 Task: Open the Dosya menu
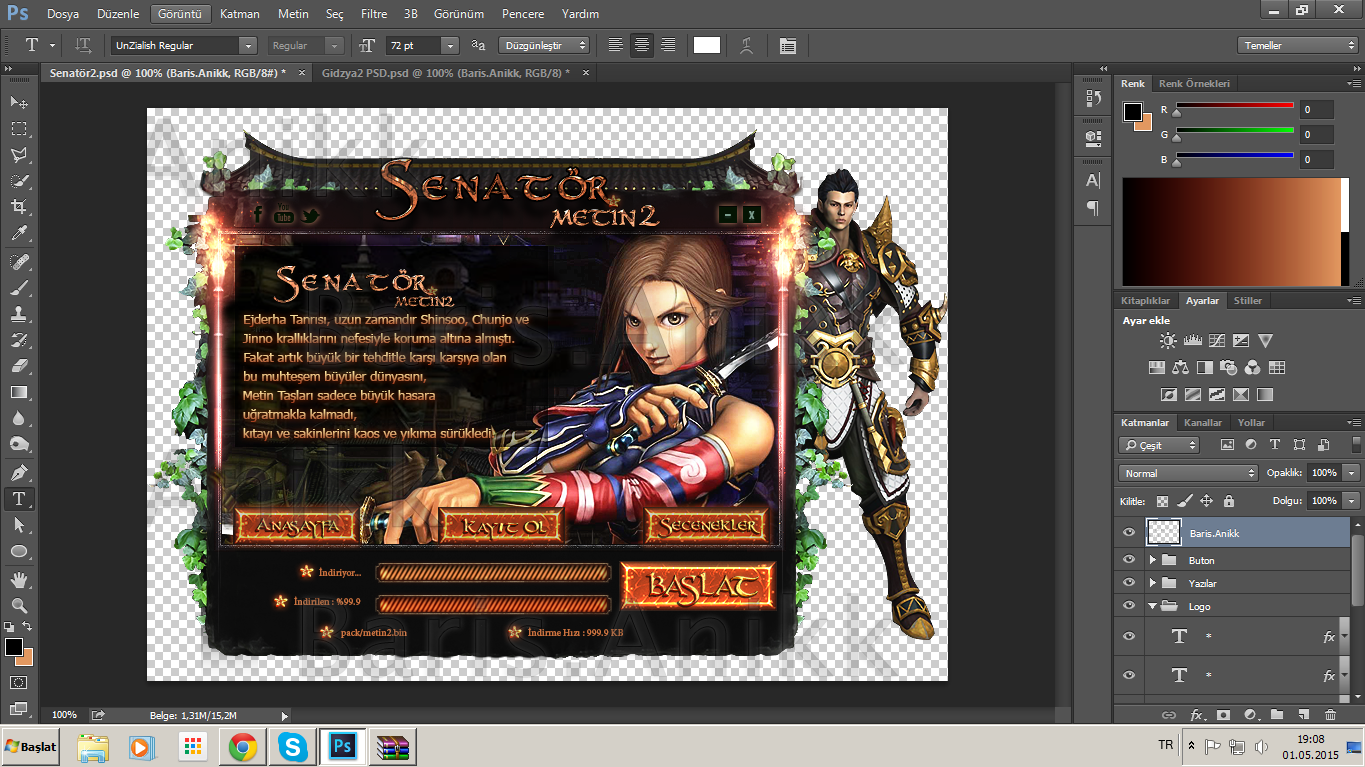[x=62, y=14]
